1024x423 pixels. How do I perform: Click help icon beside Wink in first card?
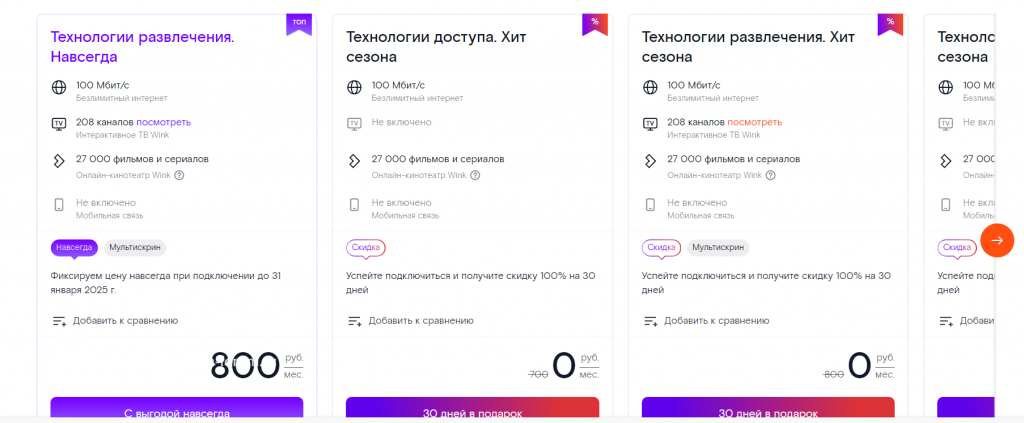pyautogui.click(x=179, y=175)
